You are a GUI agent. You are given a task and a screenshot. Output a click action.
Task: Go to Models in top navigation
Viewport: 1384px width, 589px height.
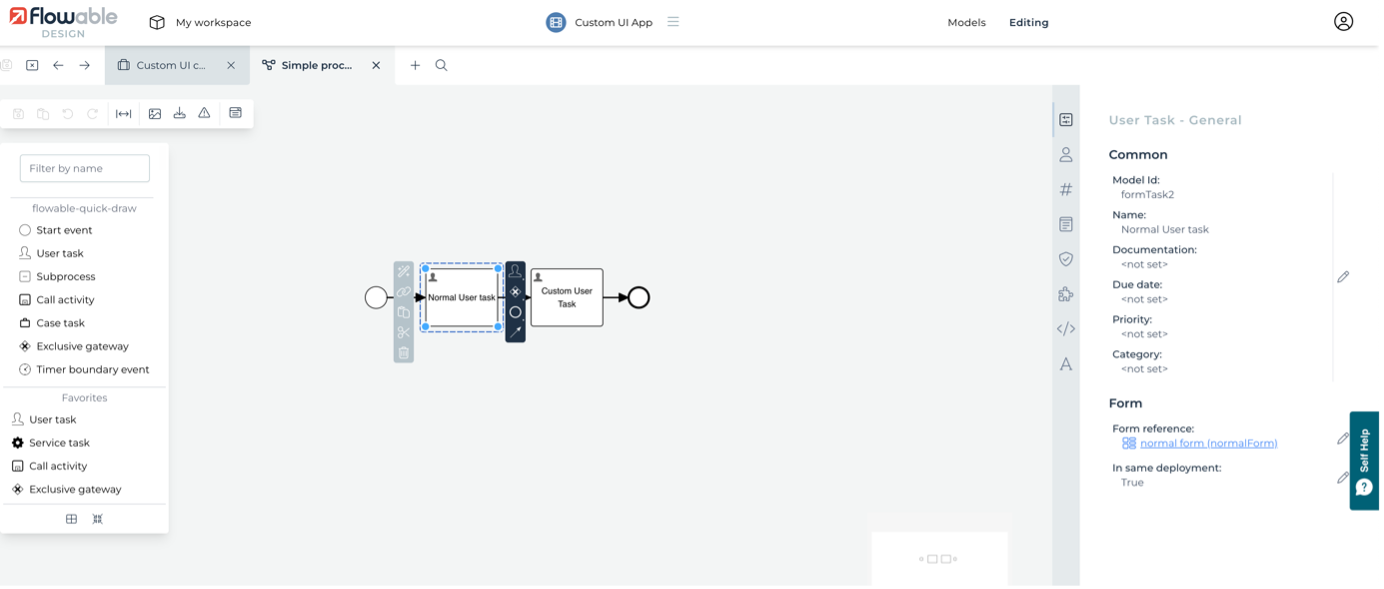point(966,22)
